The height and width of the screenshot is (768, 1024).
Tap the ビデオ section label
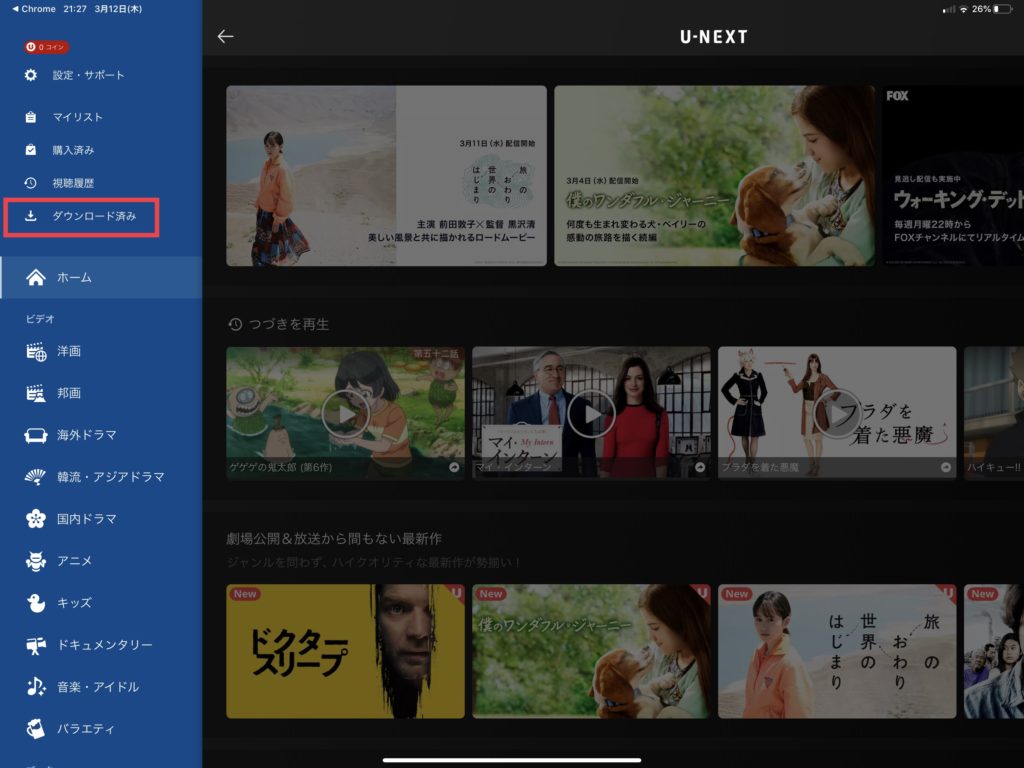[x=40, y=319]
